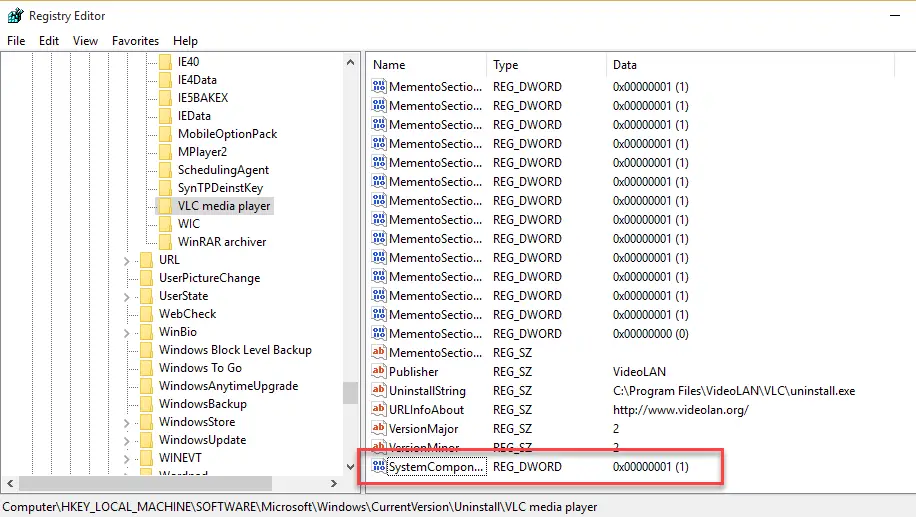
Task: Click the WinRAR archiver folder icon
Action: tap(165, 242)
